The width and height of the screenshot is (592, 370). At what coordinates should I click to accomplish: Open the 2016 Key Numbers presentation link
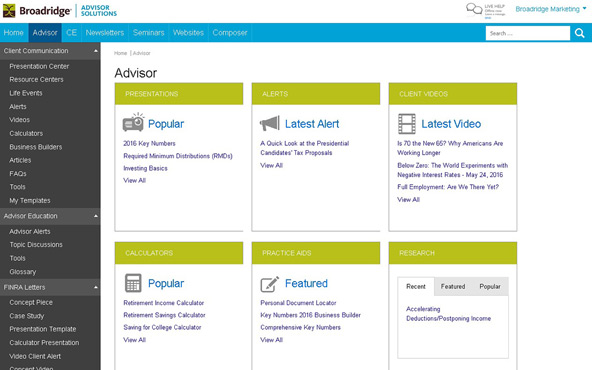coord(149,143)
